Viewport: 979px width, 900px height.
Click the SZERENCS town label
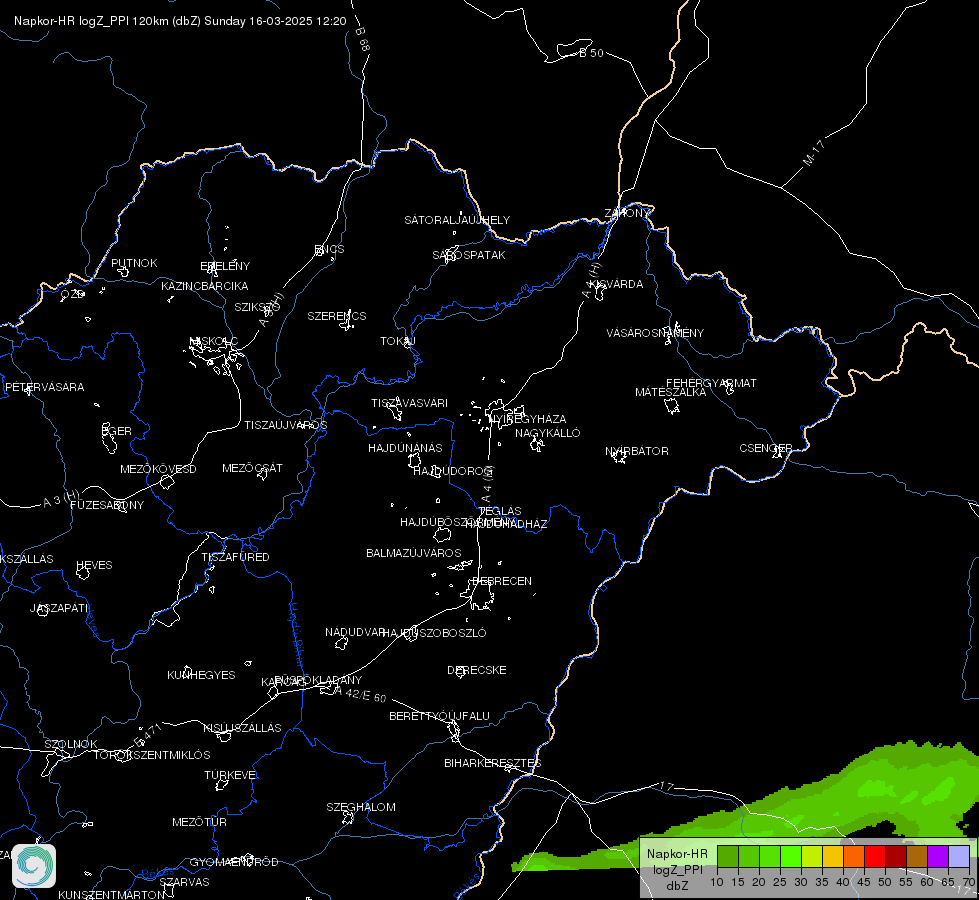tap(337, 316)
